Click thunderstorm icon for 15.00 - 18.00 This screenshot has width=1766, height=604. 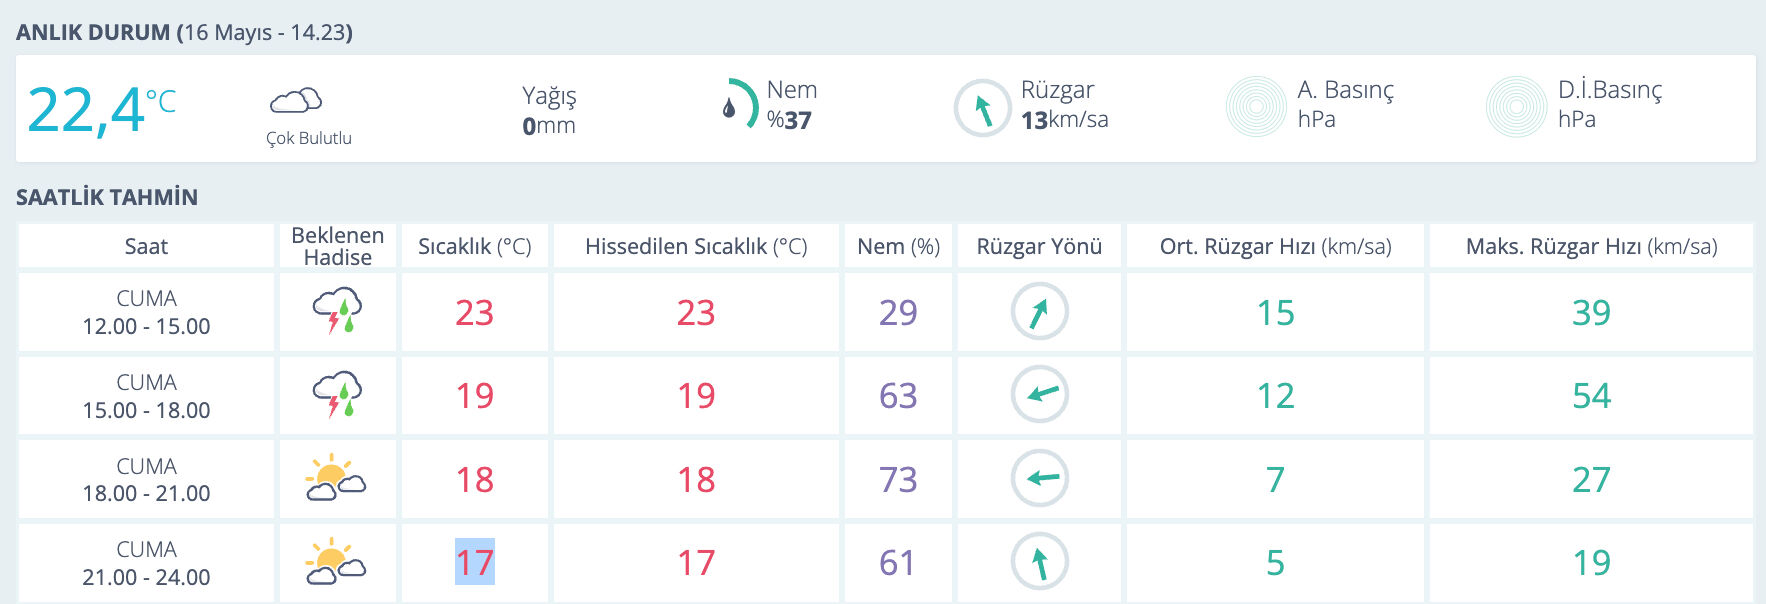click(x=337, y=395)
